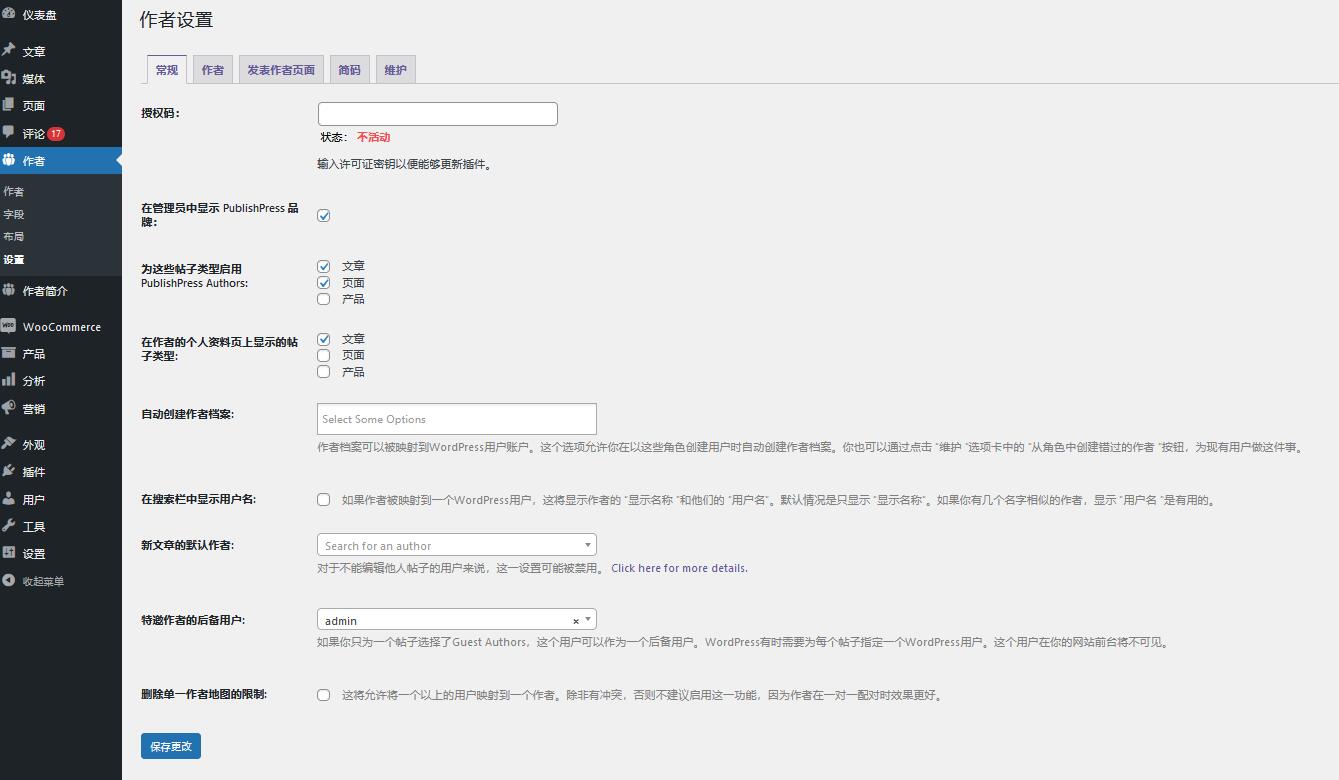
Task: Open Posts (文章) via pin icon
Action: 9,50
